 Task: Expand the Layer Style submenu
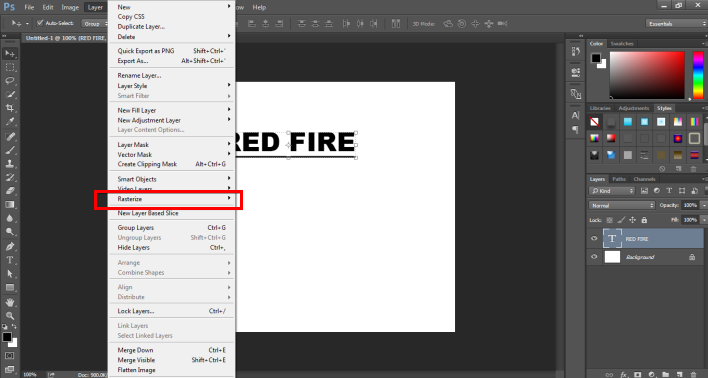(x=172, y=85)
